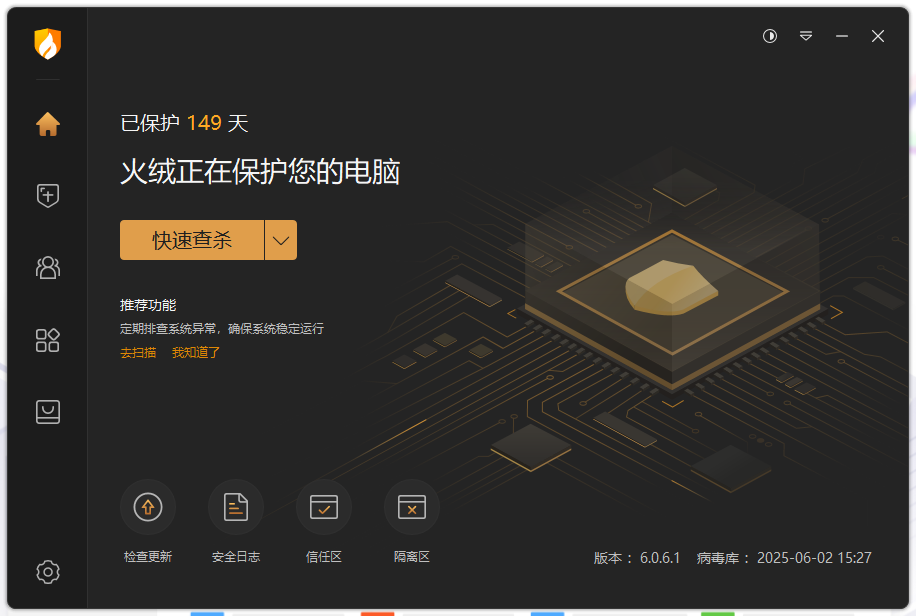Image resolution: width=916 pixels, height=616 pixels.
Task: Open settings with the gear icon
Action: click(47, 572)
